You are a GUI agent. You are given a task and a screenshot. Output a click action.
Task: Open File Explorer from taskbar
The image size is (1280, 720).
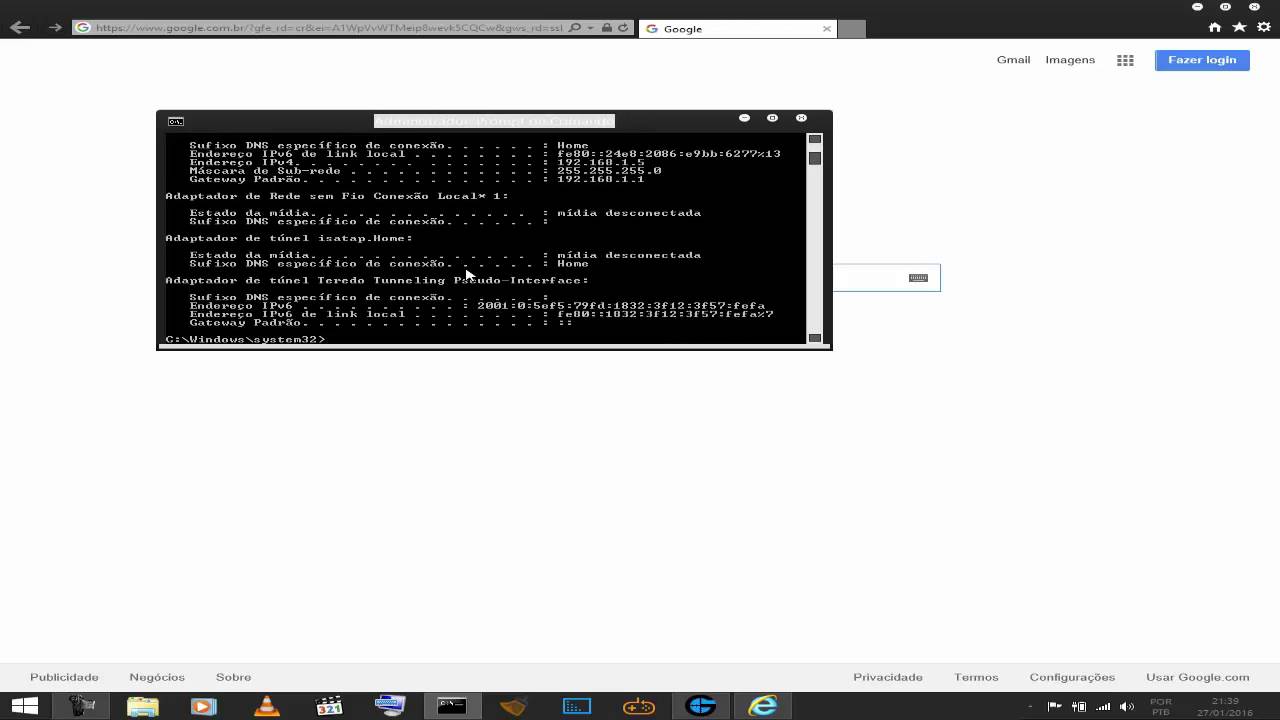coord(143,706)
